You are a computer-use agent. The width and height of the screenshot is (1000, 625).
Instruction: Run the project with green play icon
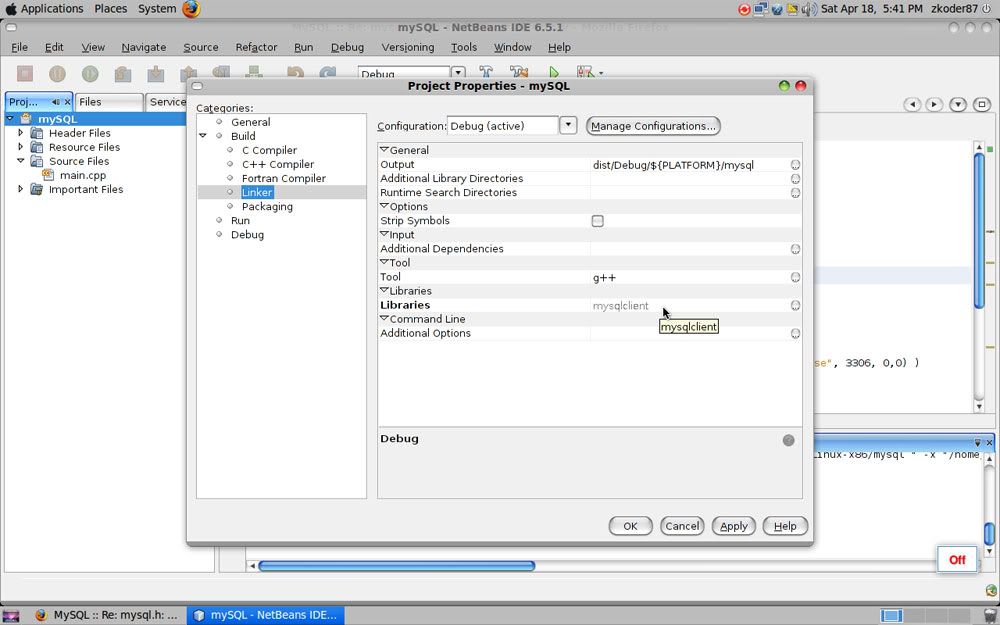pos(554,73)
